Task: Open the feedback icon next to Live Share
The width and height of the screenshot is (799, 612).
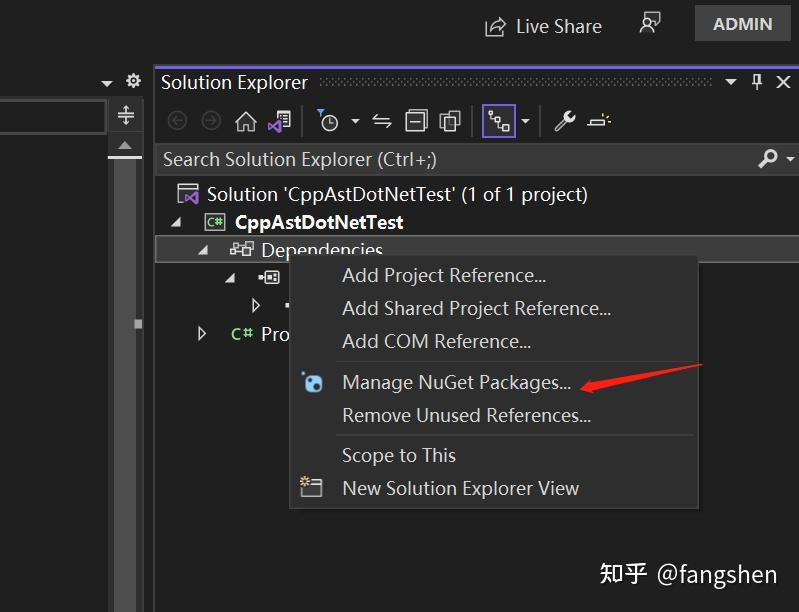Action: point(650,24)
